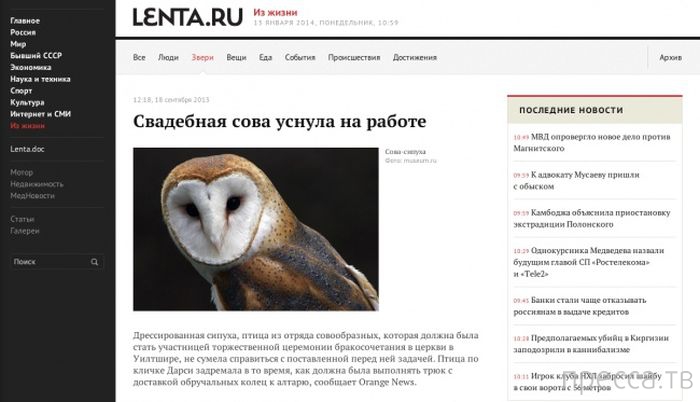Select the Люди tab
Screen dimensions: 700x402
(x=169, y=58)
